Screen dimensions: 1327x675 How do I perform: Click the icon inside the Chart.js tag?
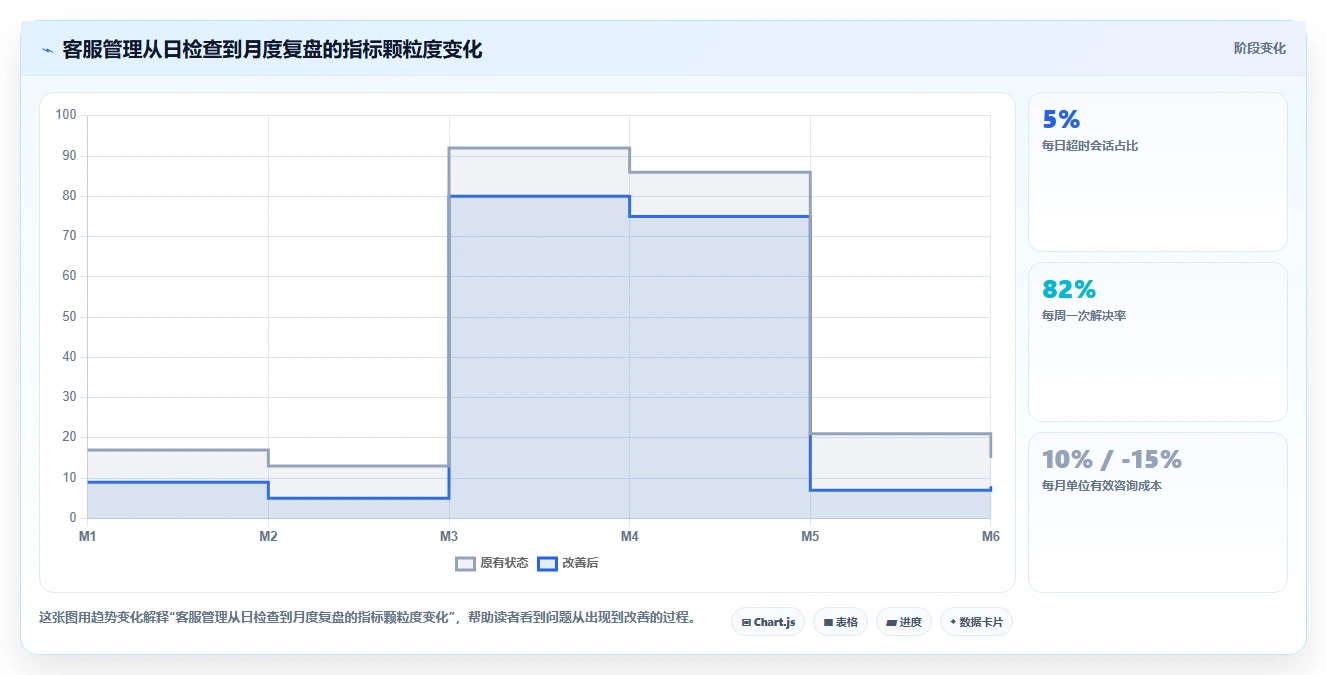[746, 622]
